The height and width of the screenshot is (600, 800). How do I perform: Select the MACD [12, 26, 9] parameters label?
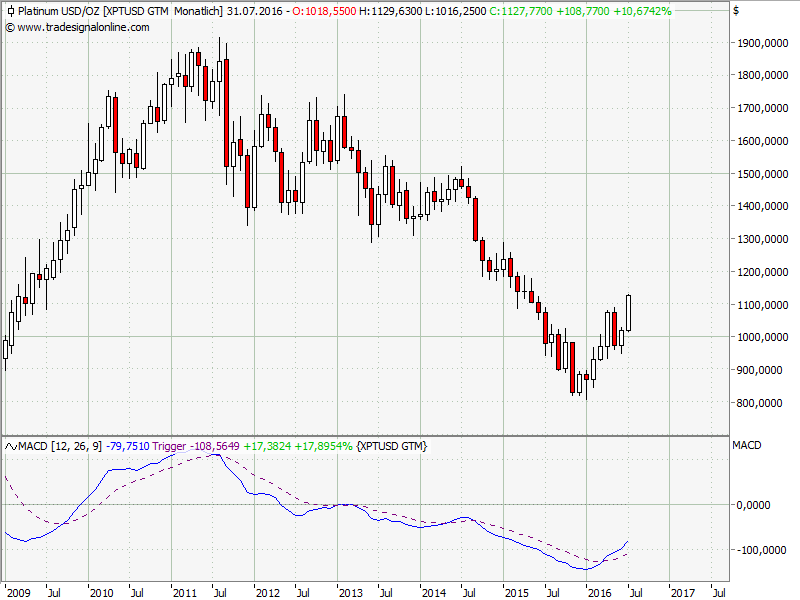coord(60,444)
